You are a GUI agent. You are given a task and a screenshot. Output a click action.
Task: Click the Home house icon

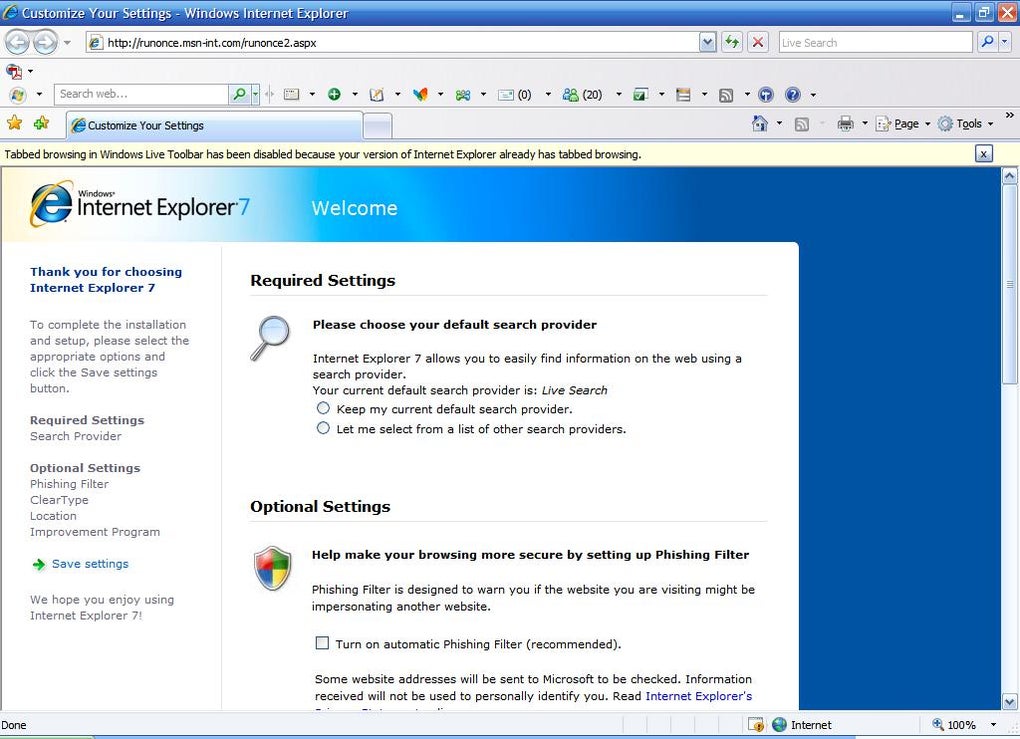760,123
